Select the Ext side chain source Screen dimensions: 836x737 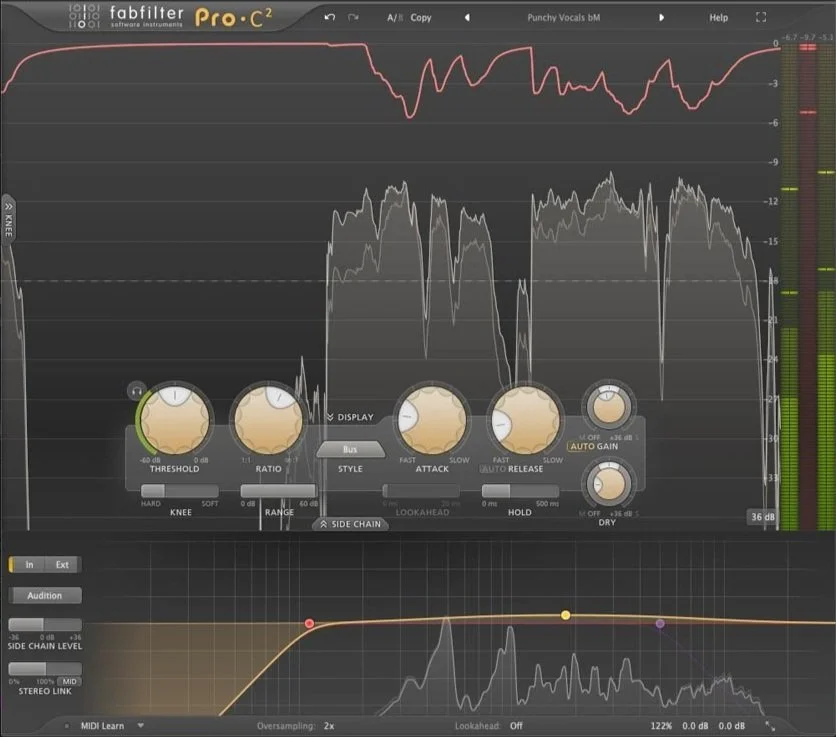click(x=62, y=565)
